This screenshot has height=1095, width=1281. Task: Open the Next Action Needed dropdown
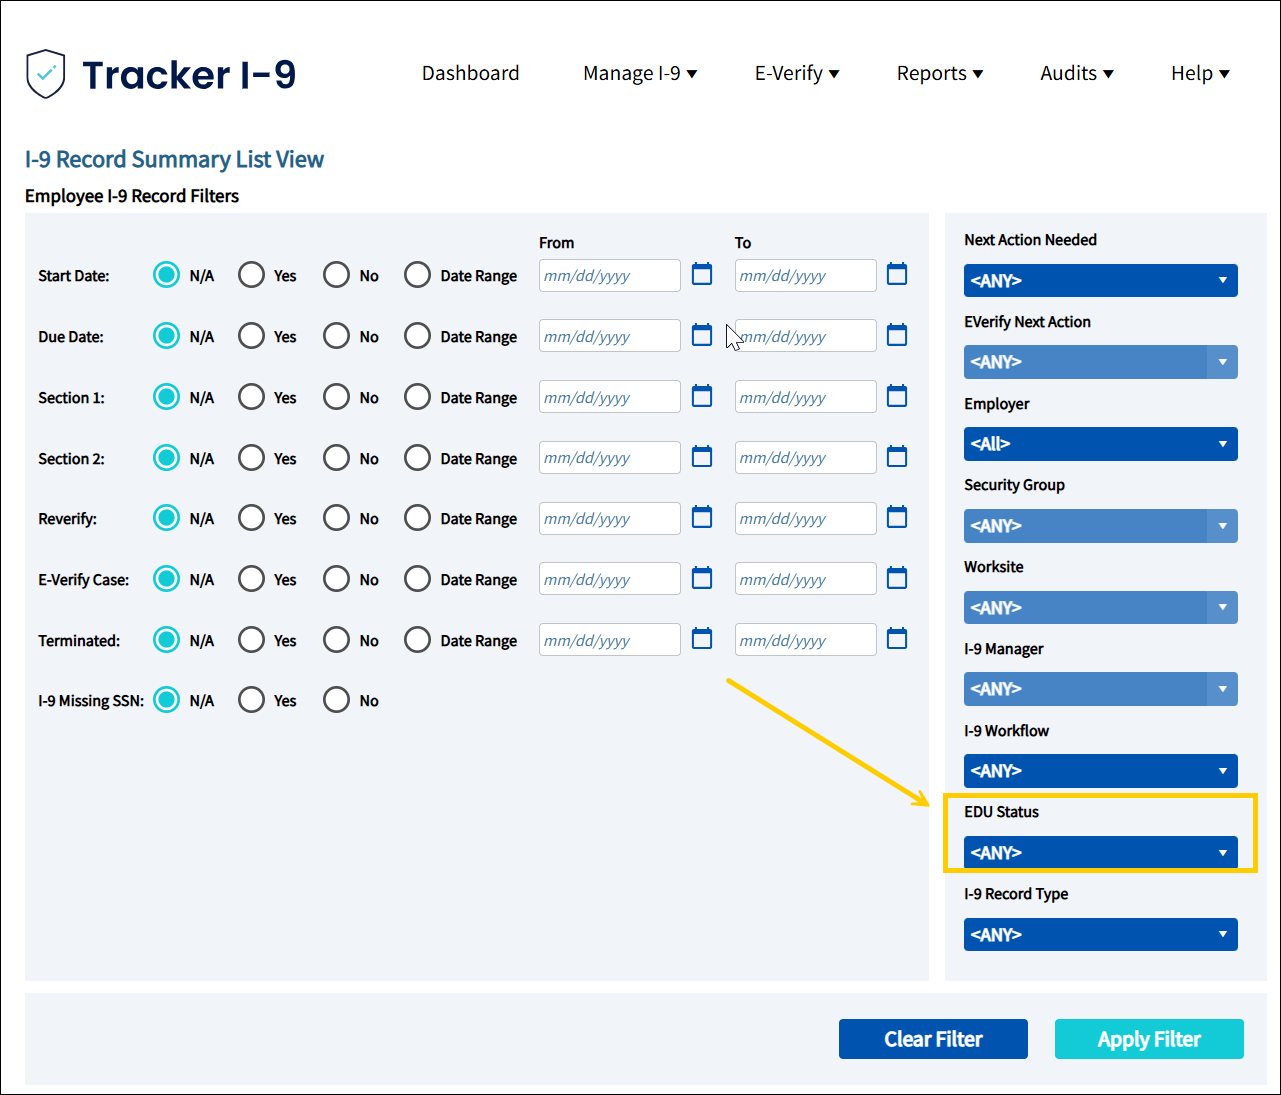(1101, 280)
